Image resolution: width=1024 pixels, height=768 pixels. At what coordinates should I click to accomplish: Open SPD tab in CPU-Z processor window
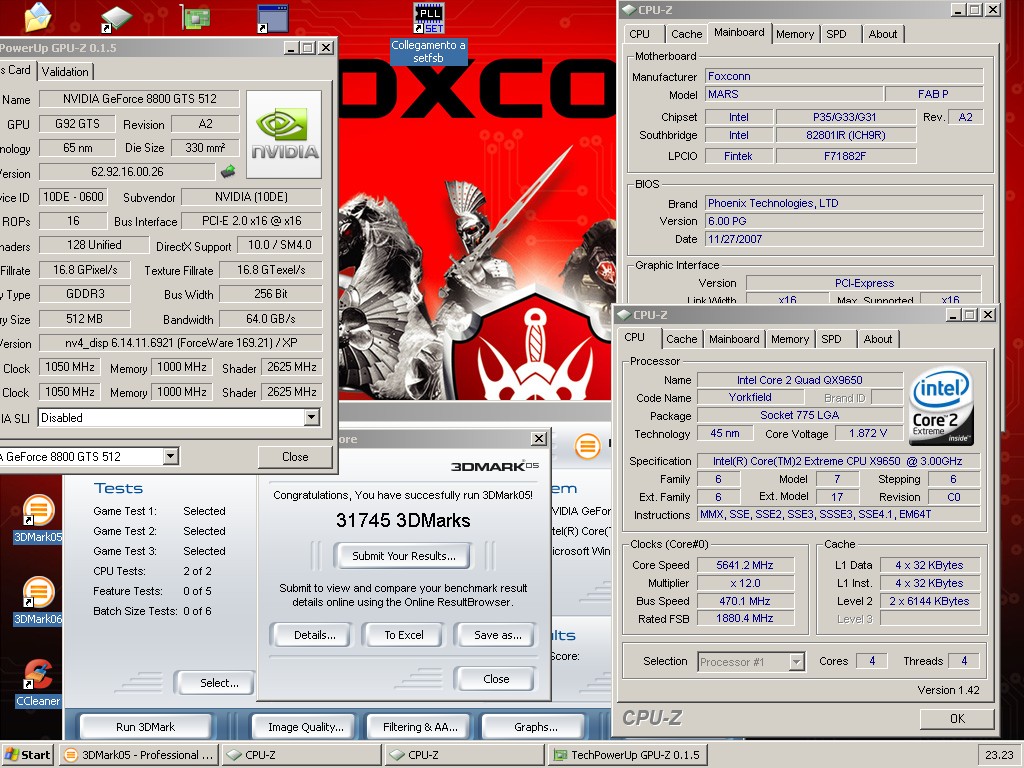point(831,339)
